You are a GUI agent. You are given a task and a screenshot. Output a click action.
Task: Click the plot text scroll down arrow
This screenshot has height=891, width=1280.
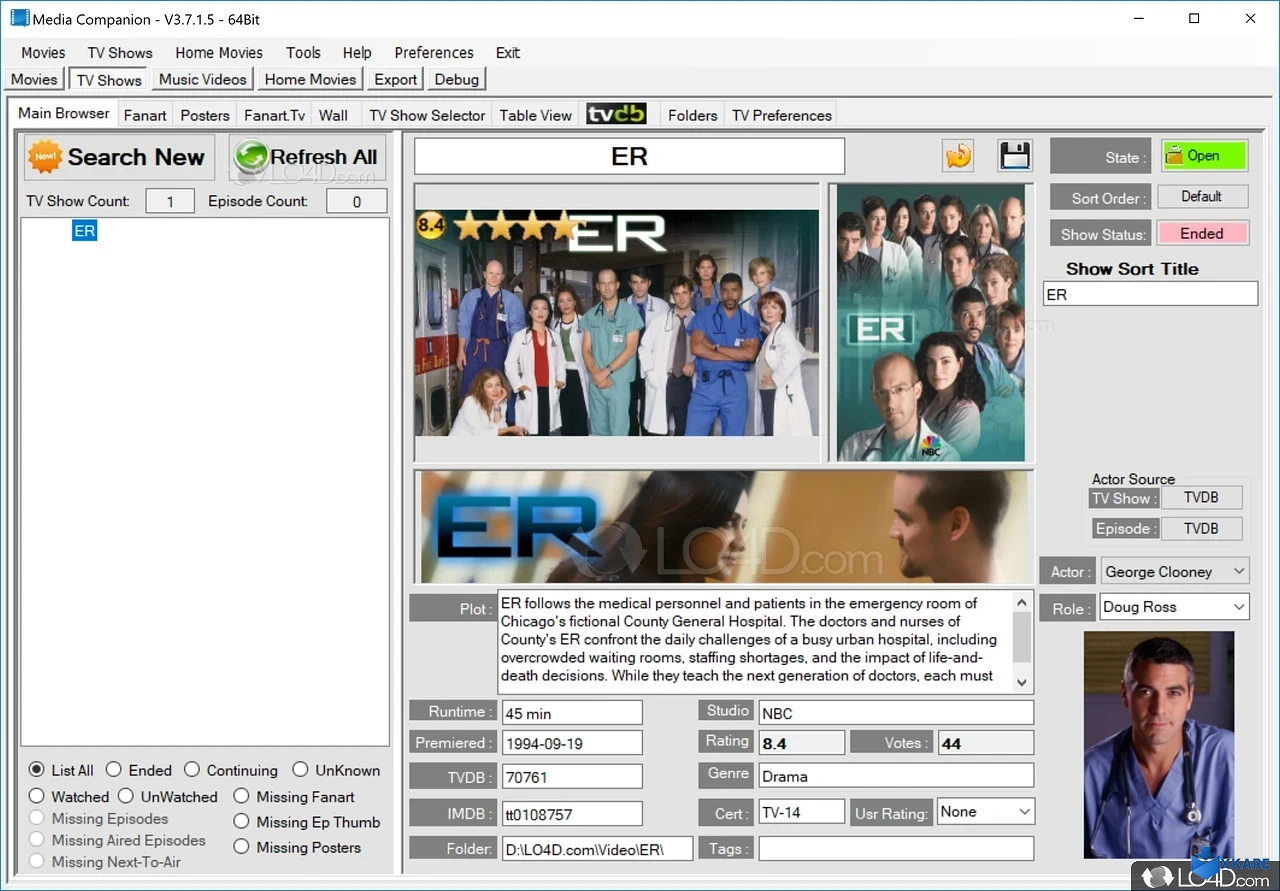(1022, 681)
